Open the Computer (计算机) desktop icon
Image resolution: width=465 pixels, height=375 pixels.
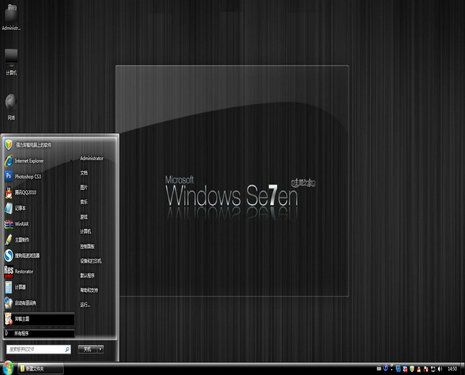(11, 62)
